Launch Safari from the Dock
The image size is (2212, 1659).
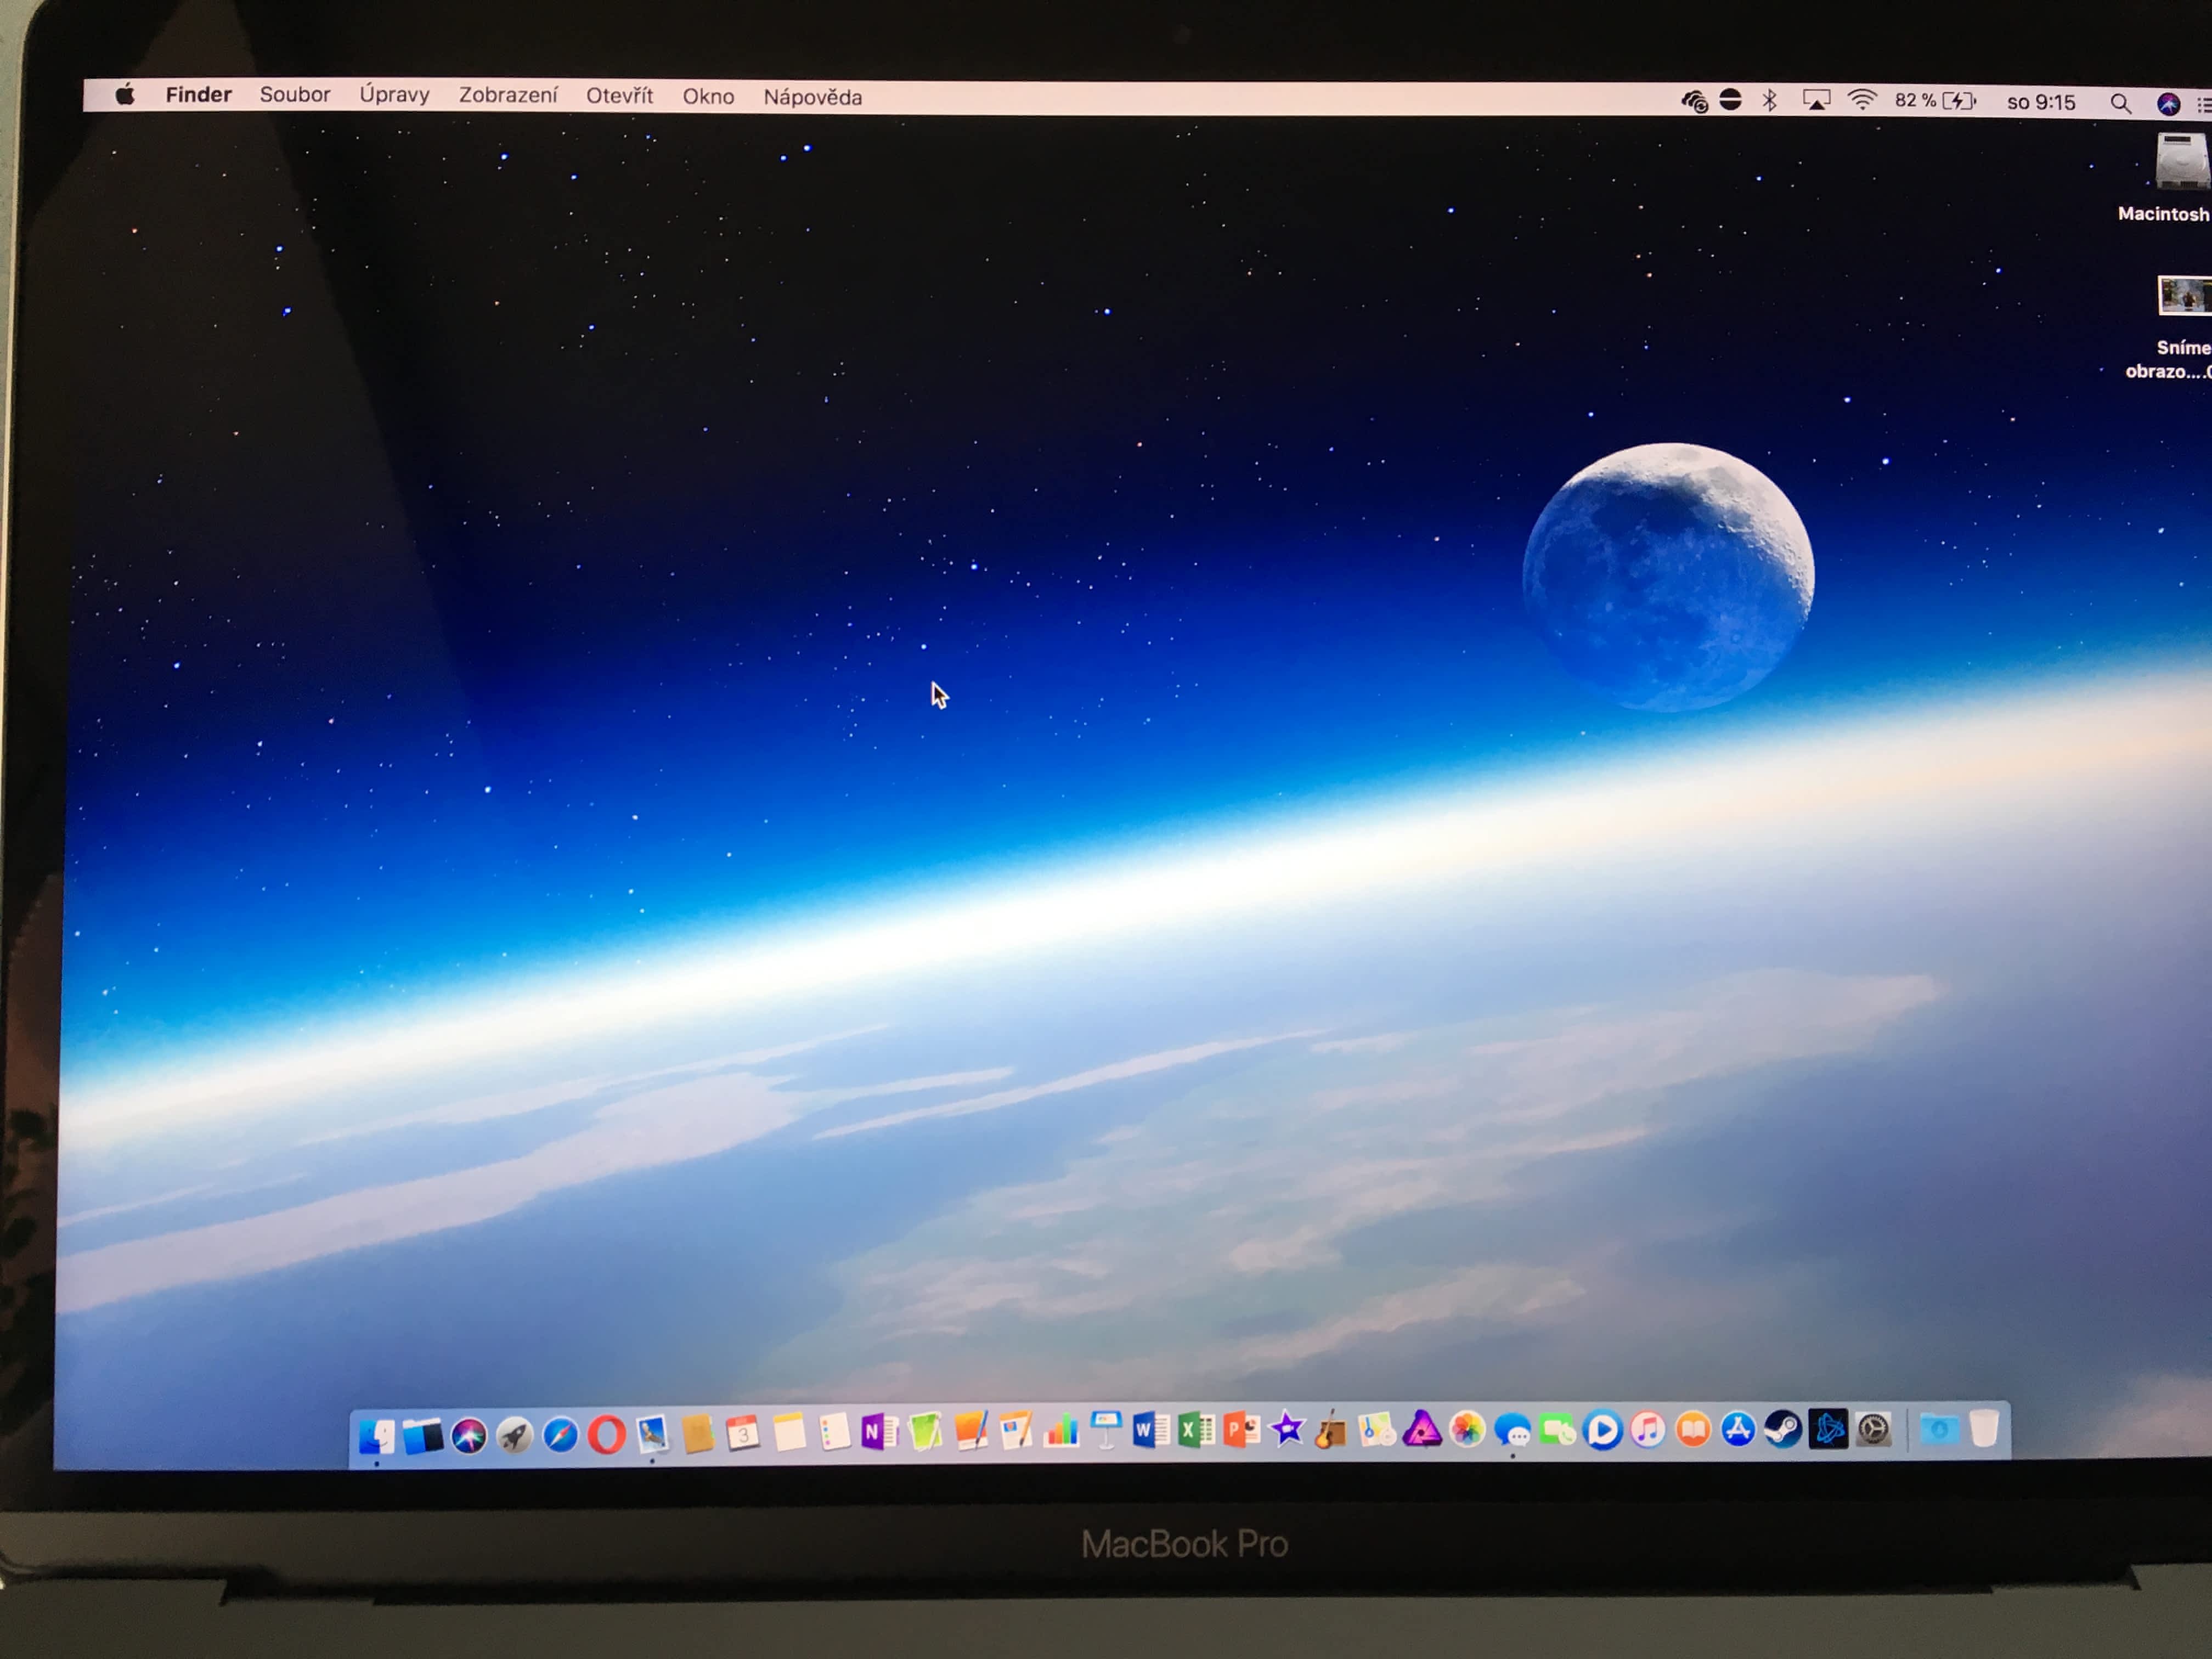560,1435
